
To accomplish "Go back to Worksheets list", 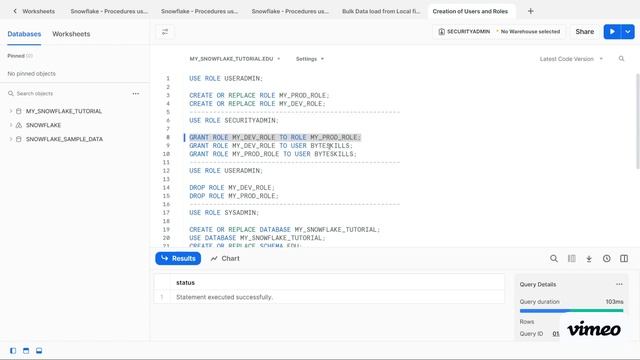I will point(33,11).
